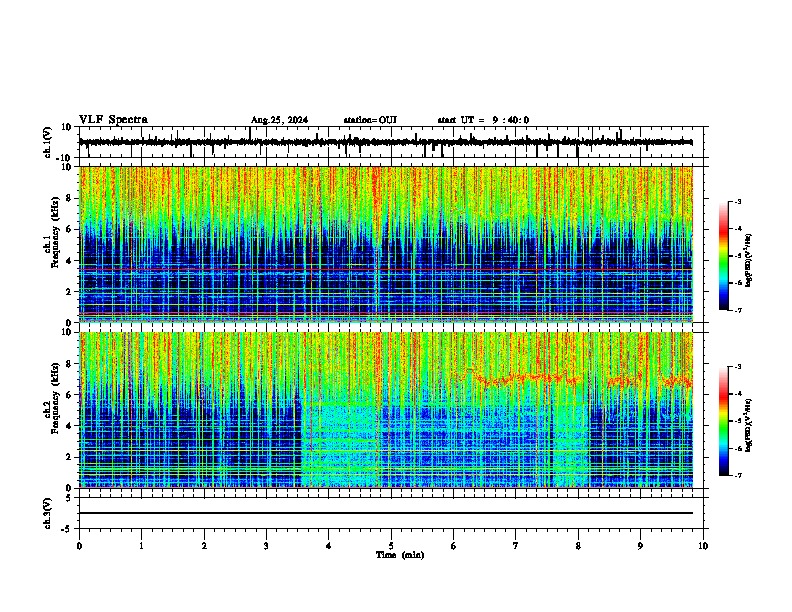Click the ch.1 spectrogram color bar
Screen dimensions: 792x612
click(x=724, y=256)
